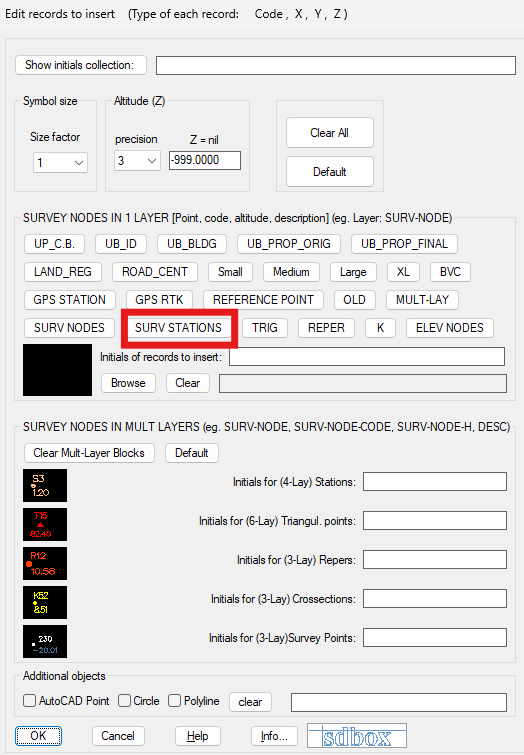This screenshot has height=755, width=524.
Task: Select the BVC button
Action: (x=450, y=272)
